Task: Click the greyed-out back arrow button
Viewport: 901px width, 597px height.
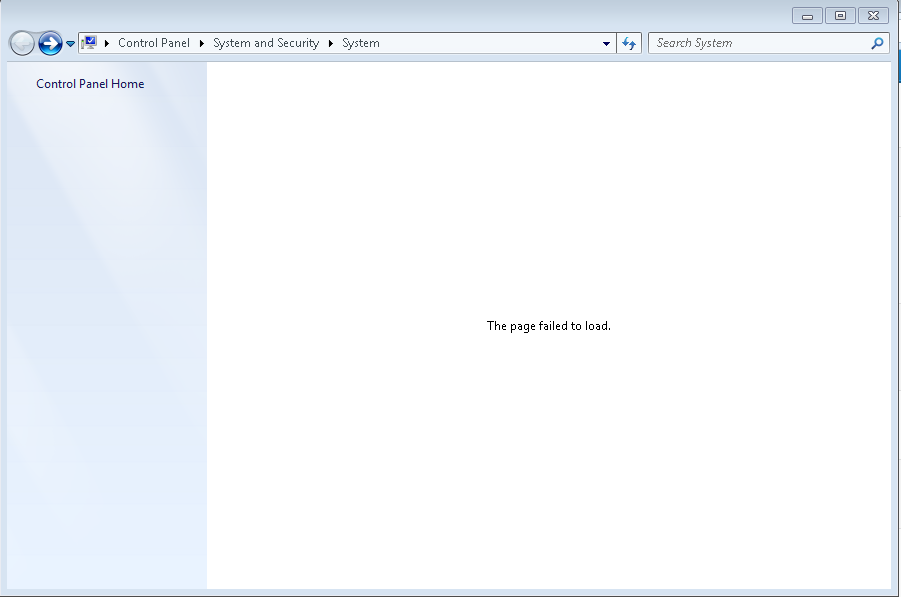Action: point(22,43)
